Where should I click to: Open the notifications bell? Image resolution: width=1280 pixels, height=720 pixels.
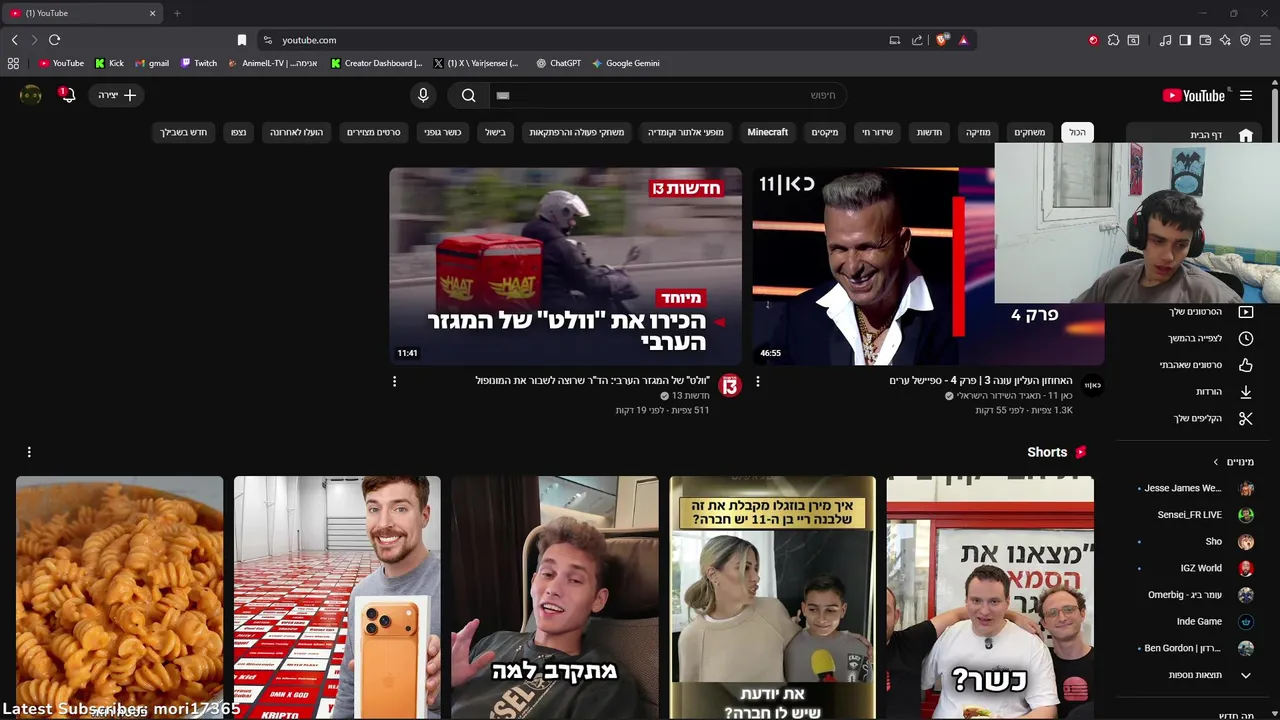[x=67, y=95]
